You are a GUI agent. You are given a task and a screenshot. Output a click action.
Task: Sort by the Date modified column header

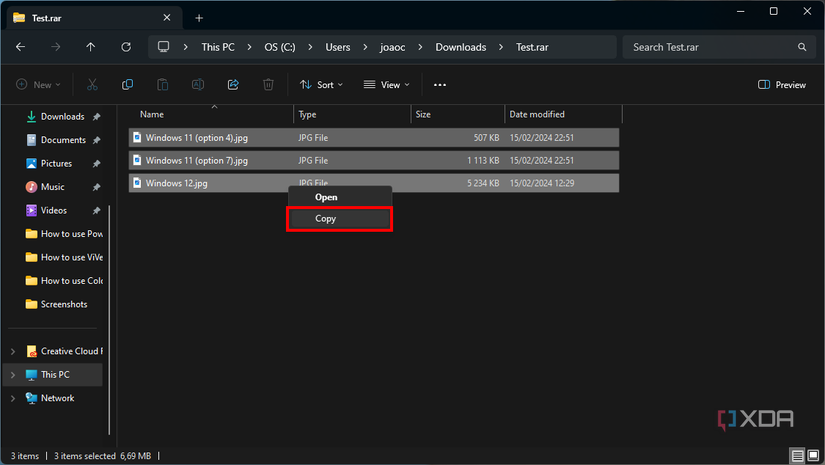click(563, 114)
